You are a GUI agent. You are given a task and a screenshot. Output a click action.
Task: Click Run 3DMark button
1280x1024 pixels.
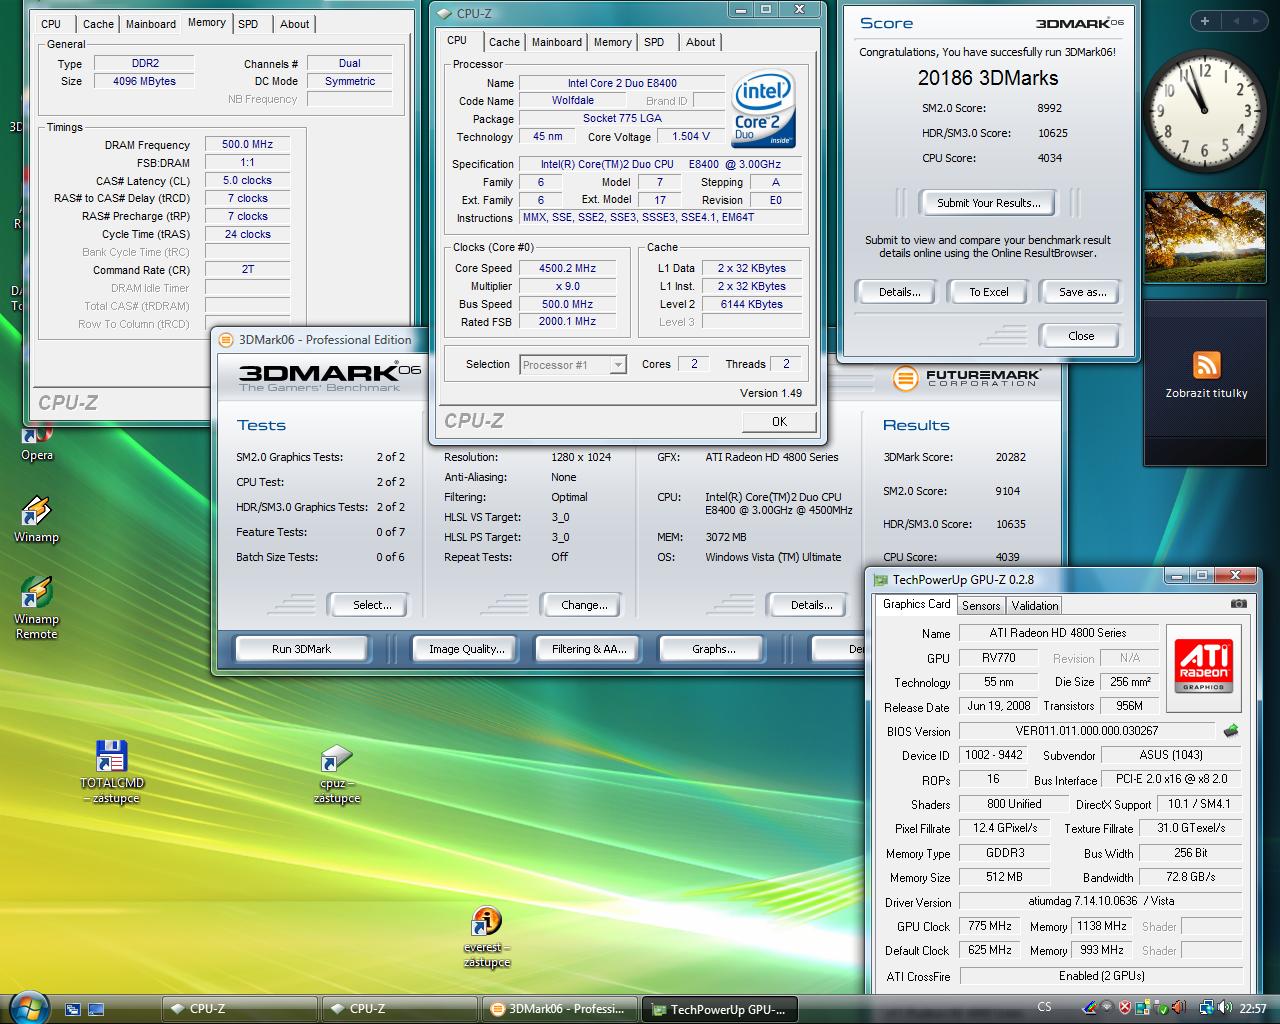coord(301,649)
